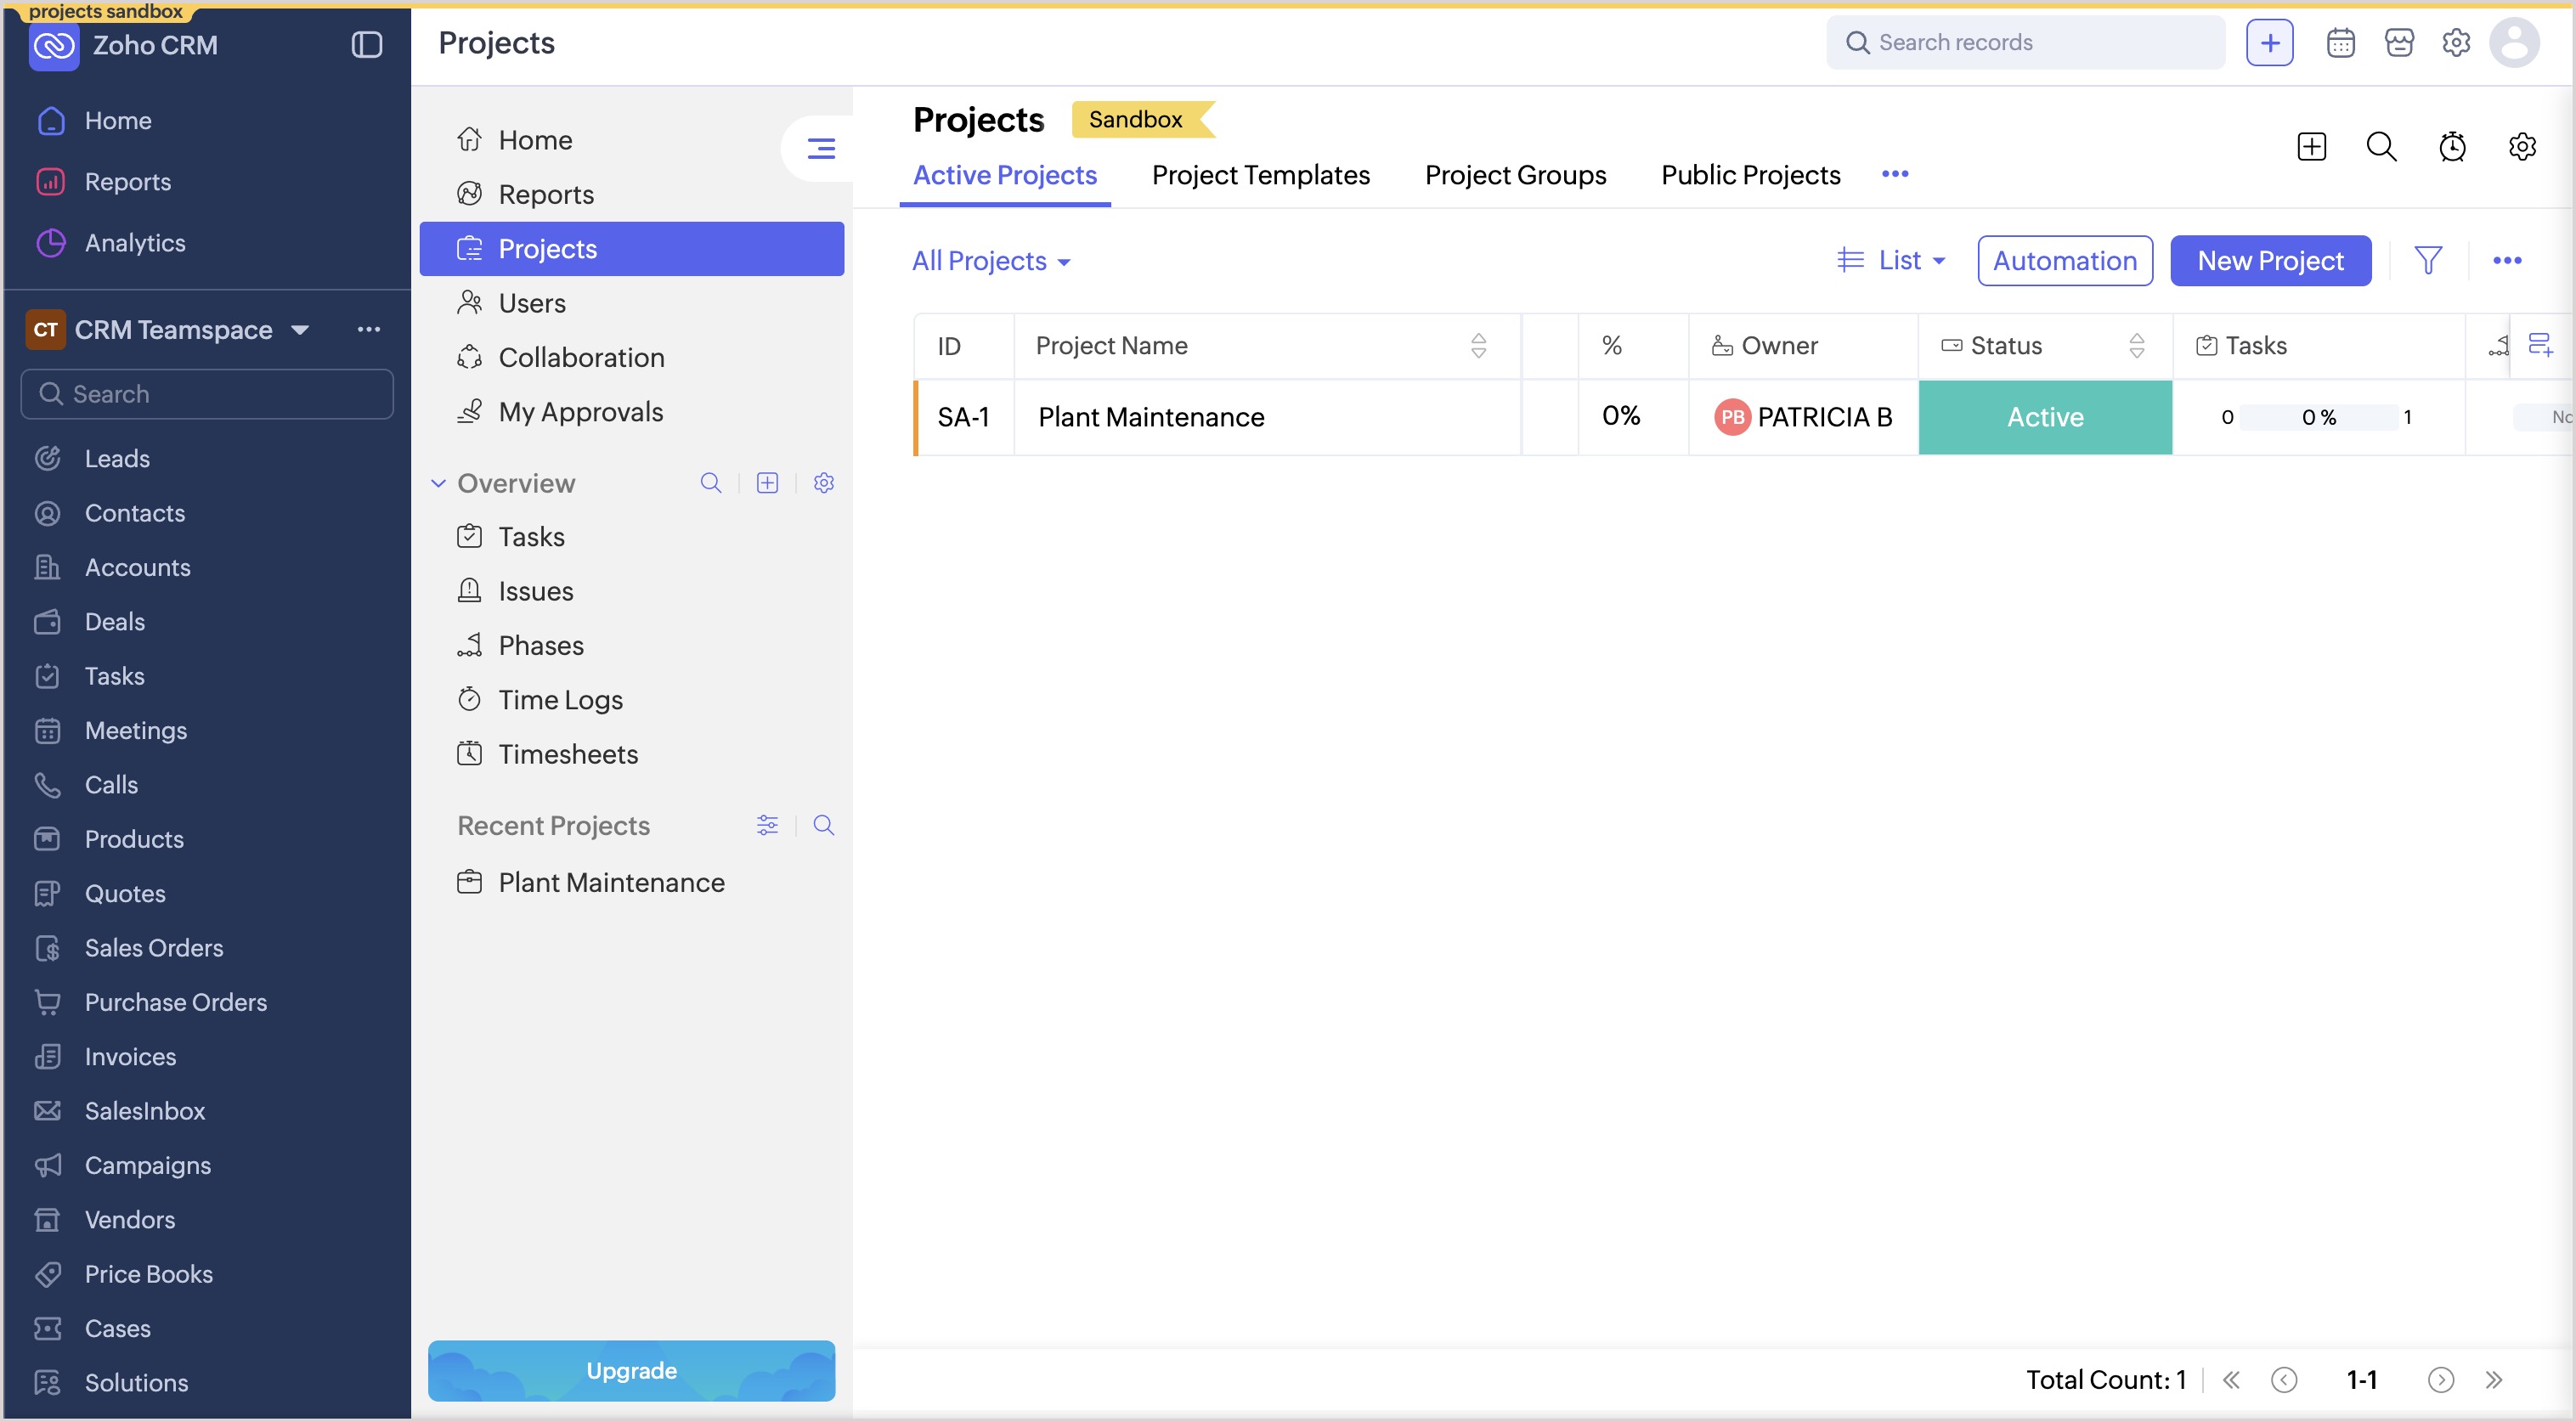2576x1422 pixels.
Task: Click the Projects search magnifier icon
Action: point(2382,147)
